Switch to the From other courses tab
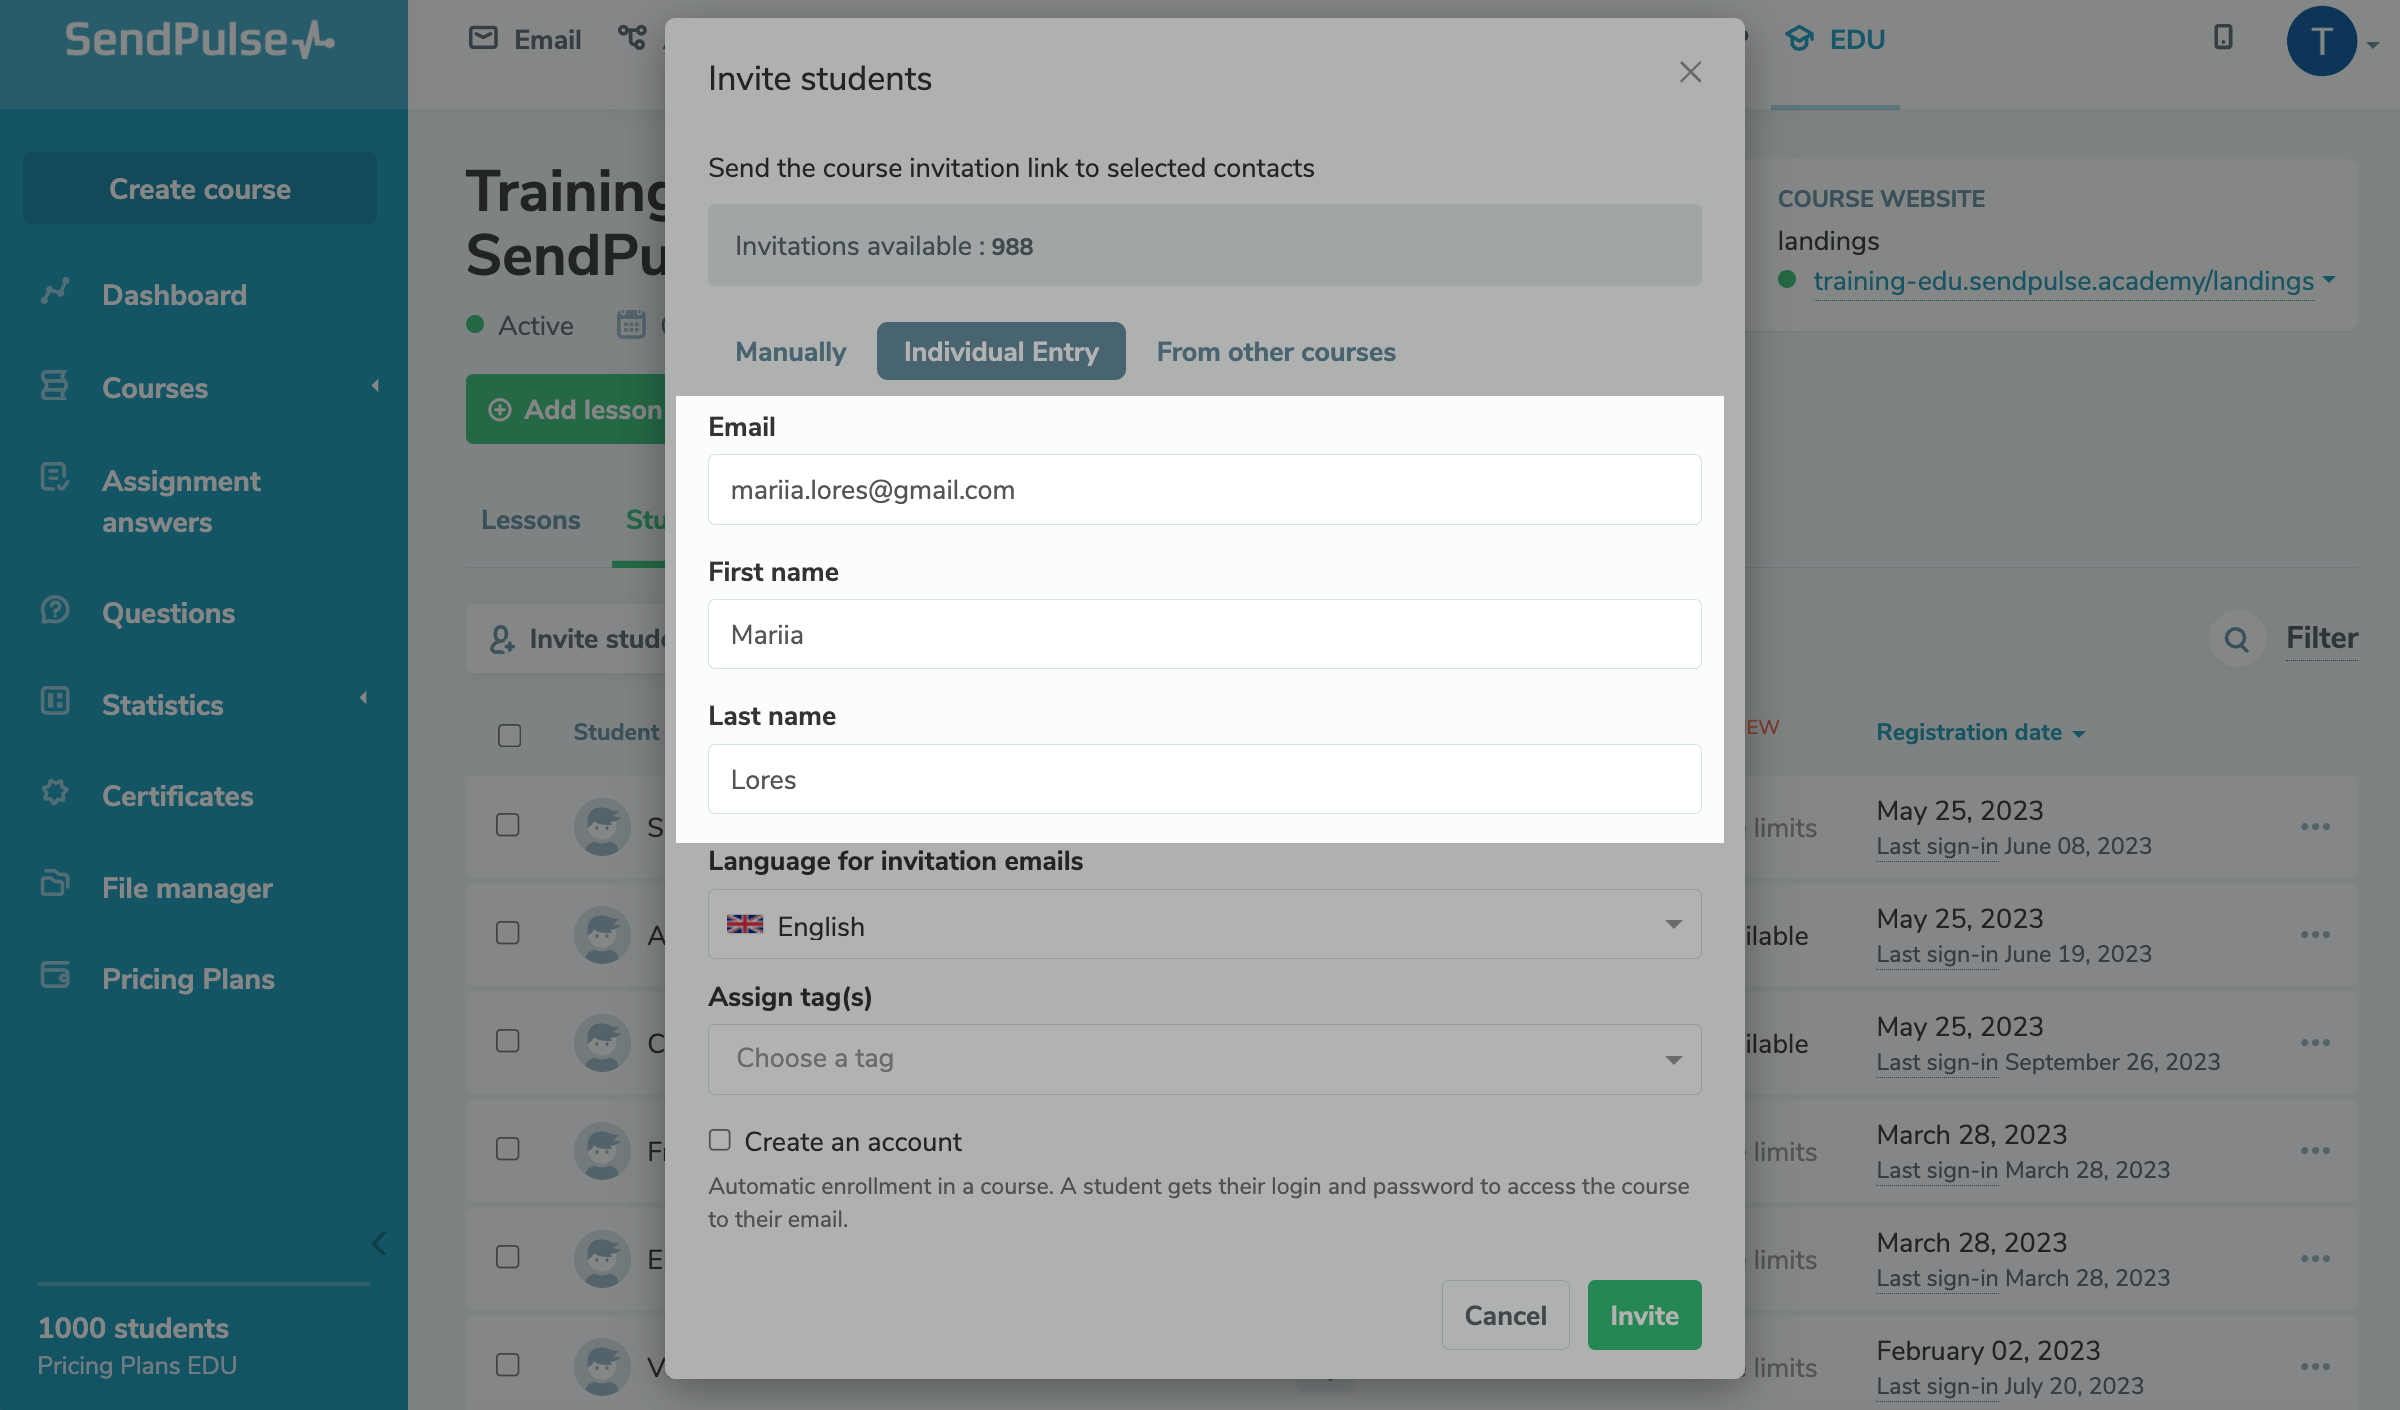This screenshot has height=1410, width=2400. pyautogui.click(x=1276, y=352)
